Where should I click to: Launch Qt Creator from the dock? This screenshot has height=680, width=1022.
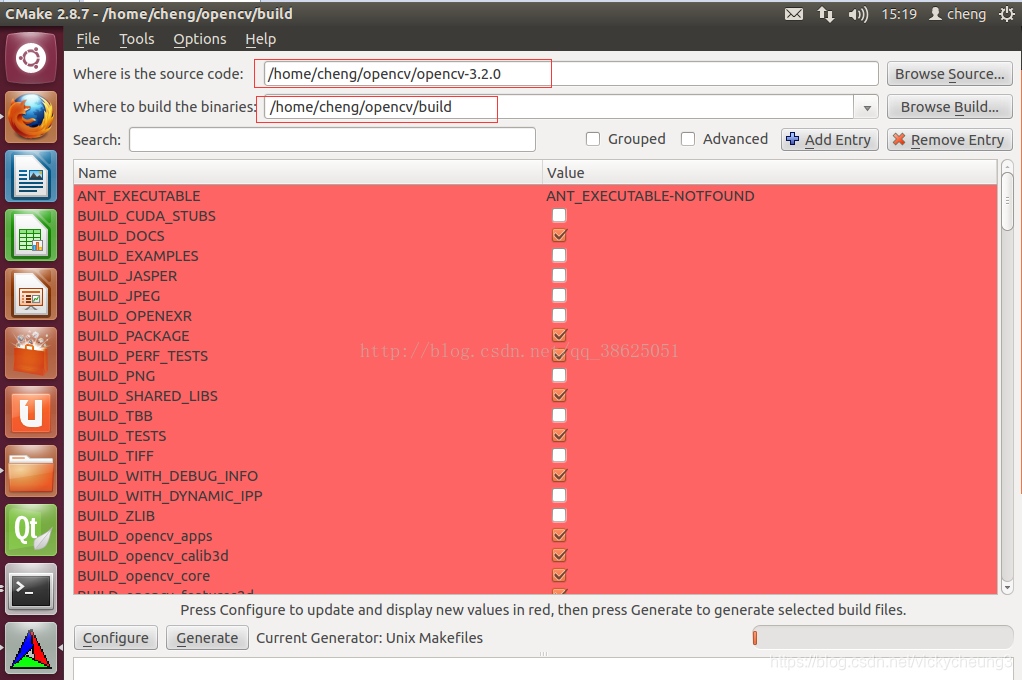[x=31, y=530]
